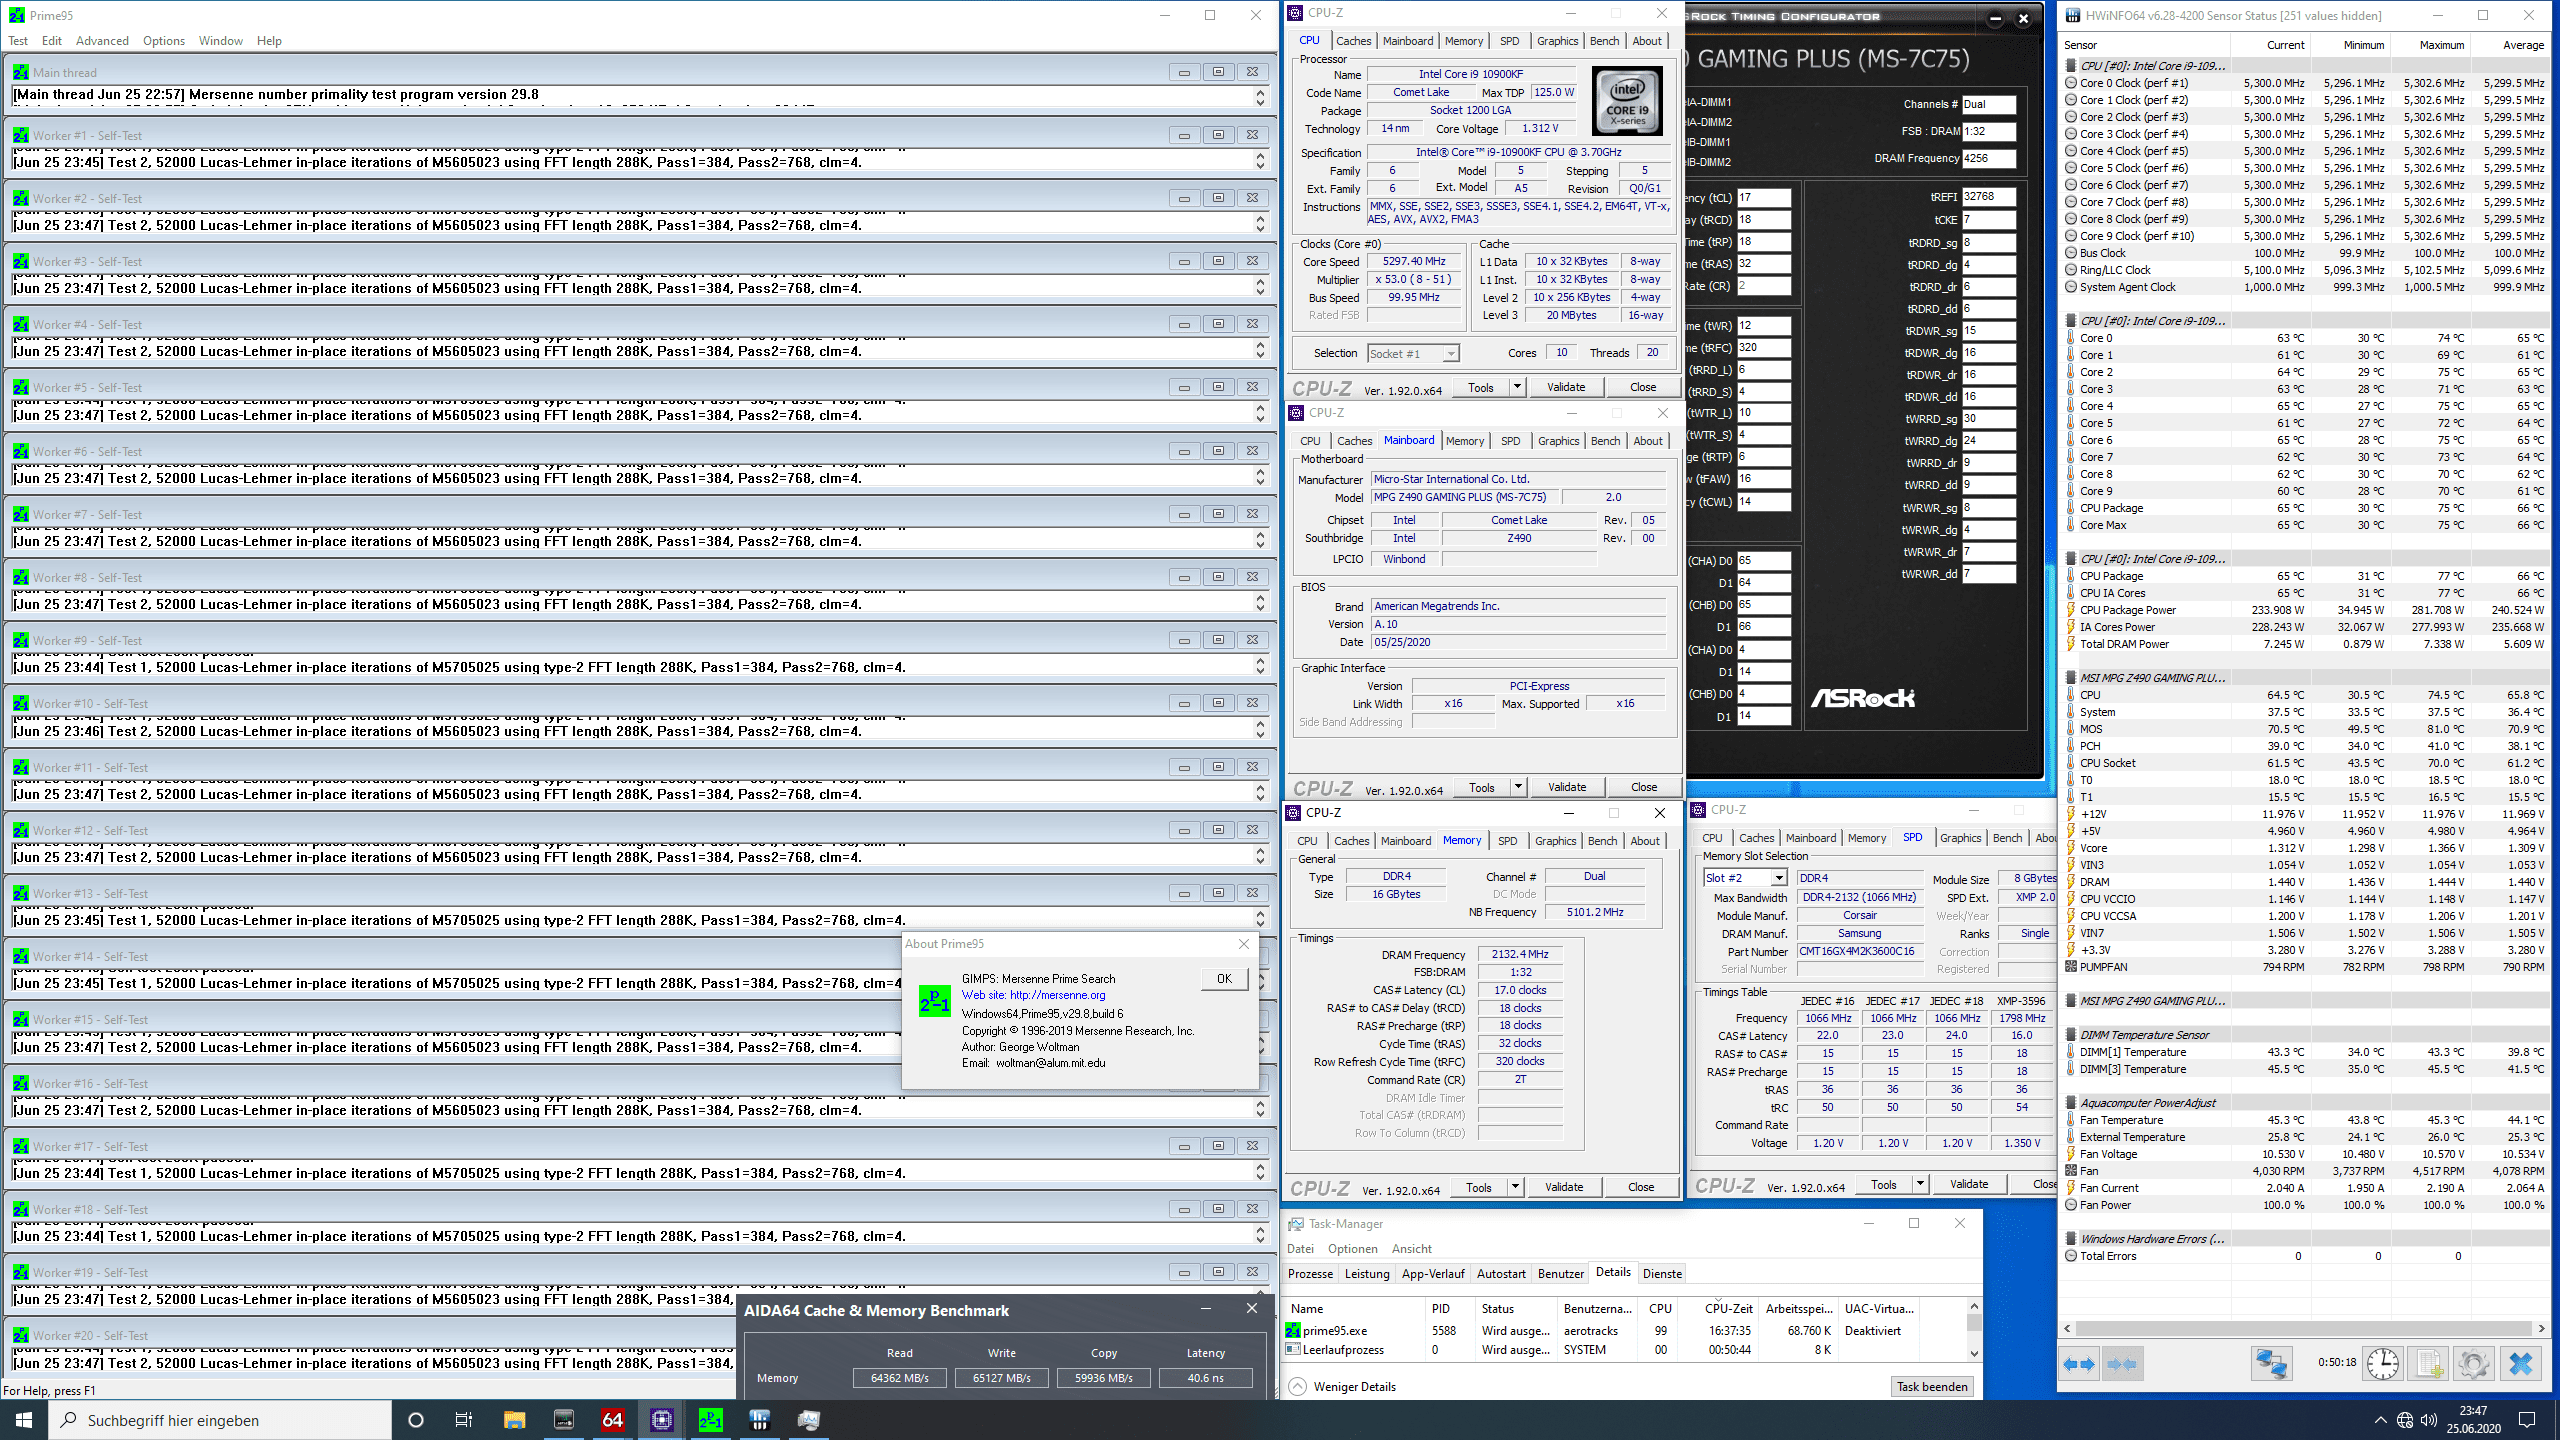Image resolution: width=2560 pixels, height=1440 pixels.
Task: Click DRAM Frequency field showing 4256
Action: pyautogui.click(x=1988, y=158)
